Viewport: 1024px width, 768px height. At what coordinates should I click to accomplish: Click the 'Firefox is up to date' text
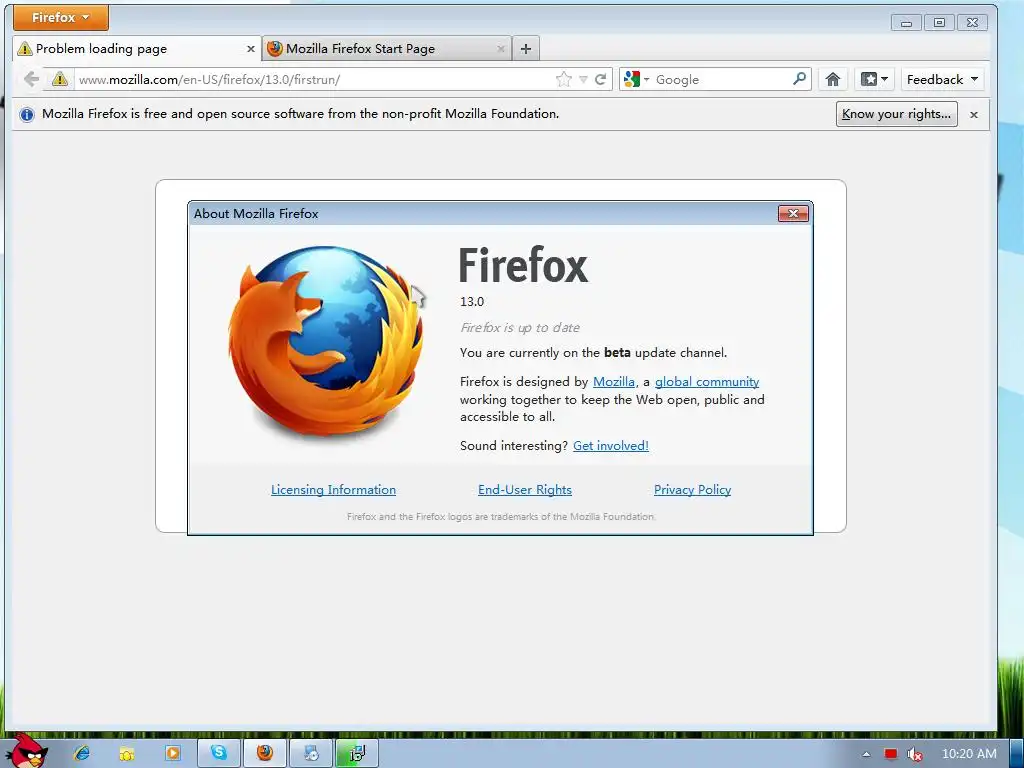[520, 328]
